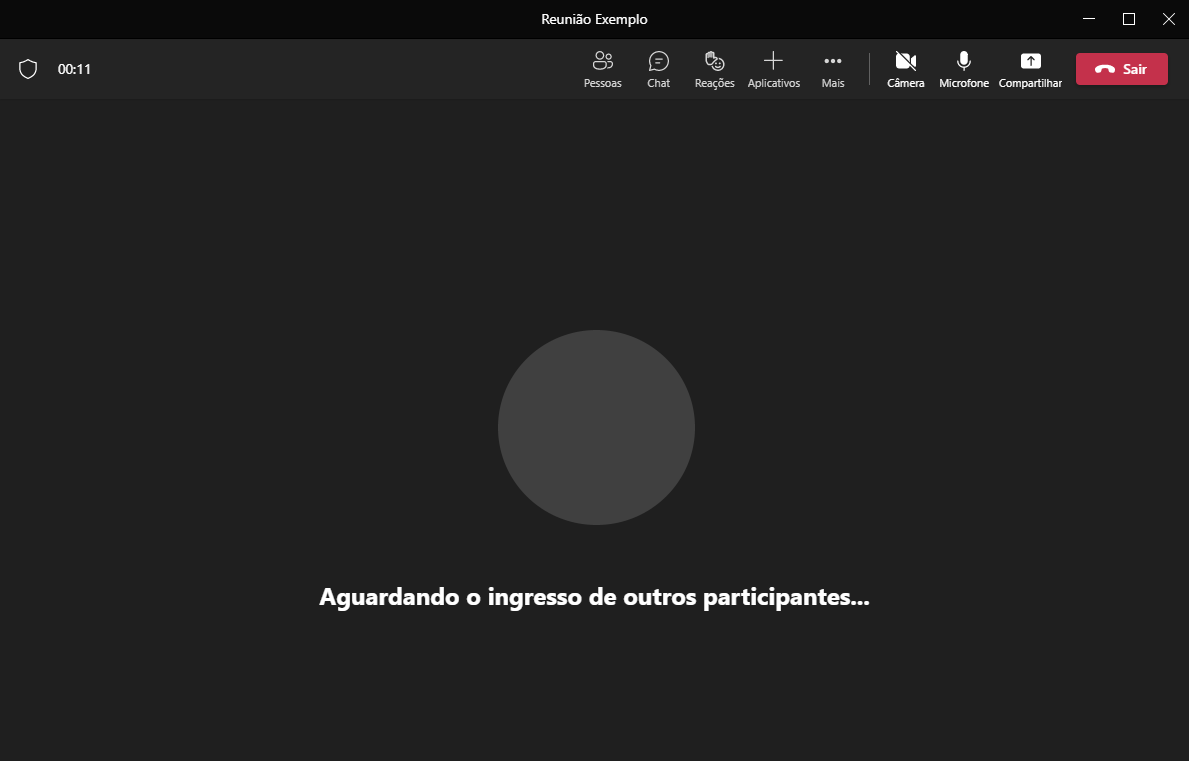
Task: Expand the Mais options menu
Action: tap(833, 69)
